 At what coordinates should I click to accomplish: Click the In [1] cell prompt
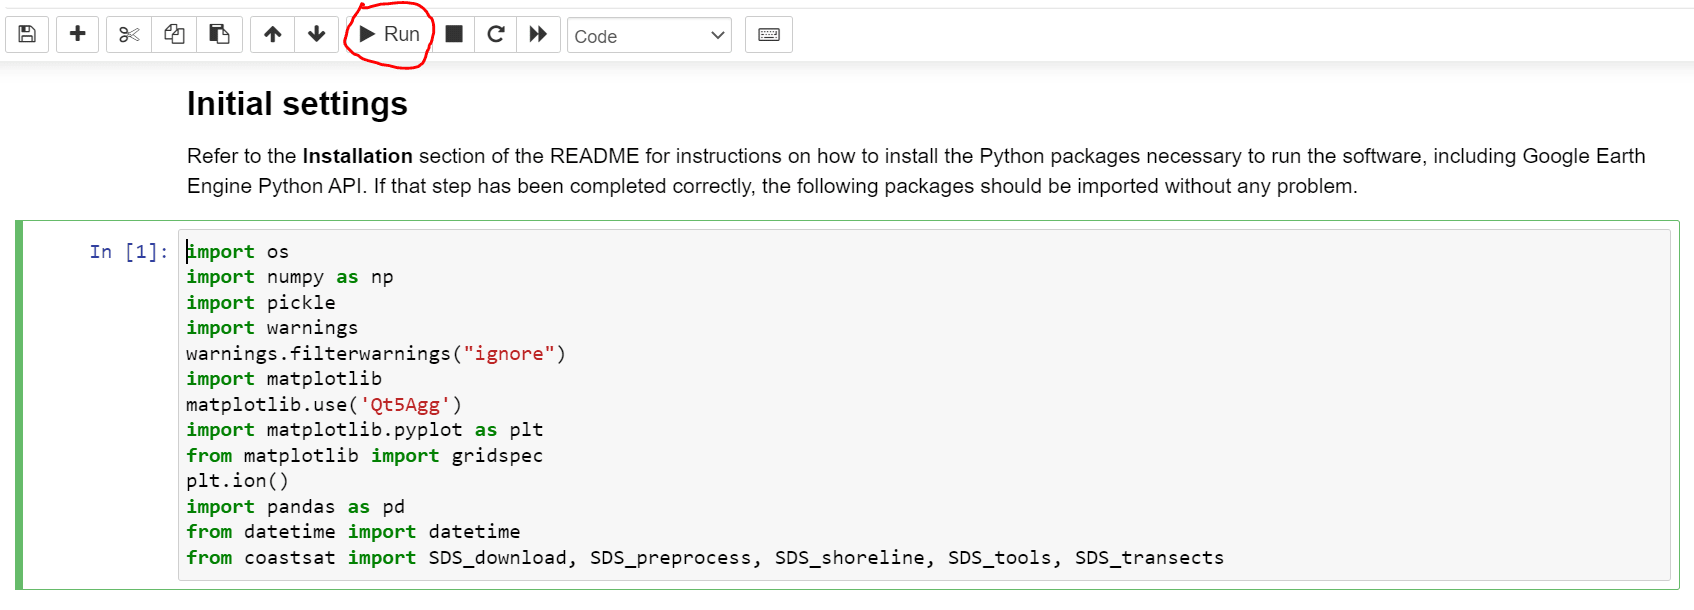tap(128, 252)
